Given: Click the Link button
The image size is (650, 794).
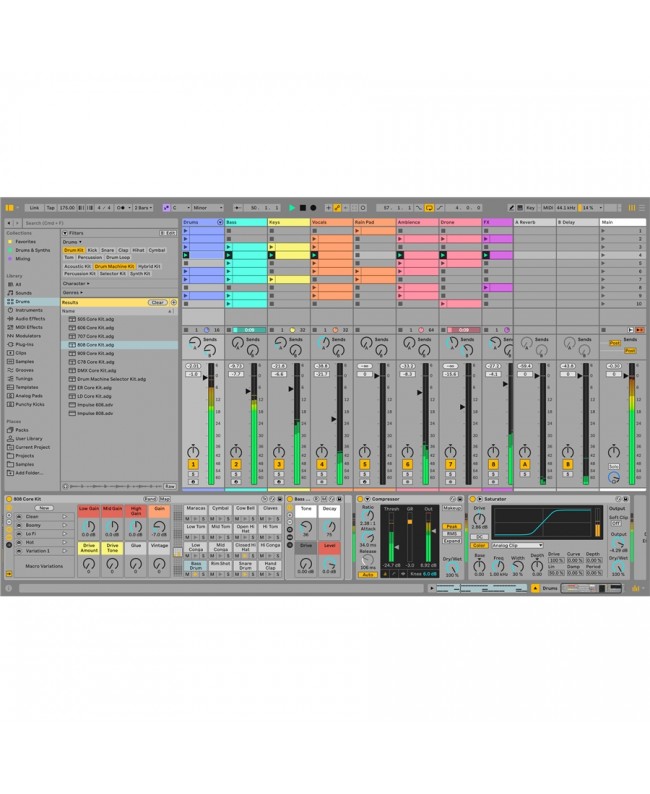Looking at the screenshot, I should click(x=34, y=208).
